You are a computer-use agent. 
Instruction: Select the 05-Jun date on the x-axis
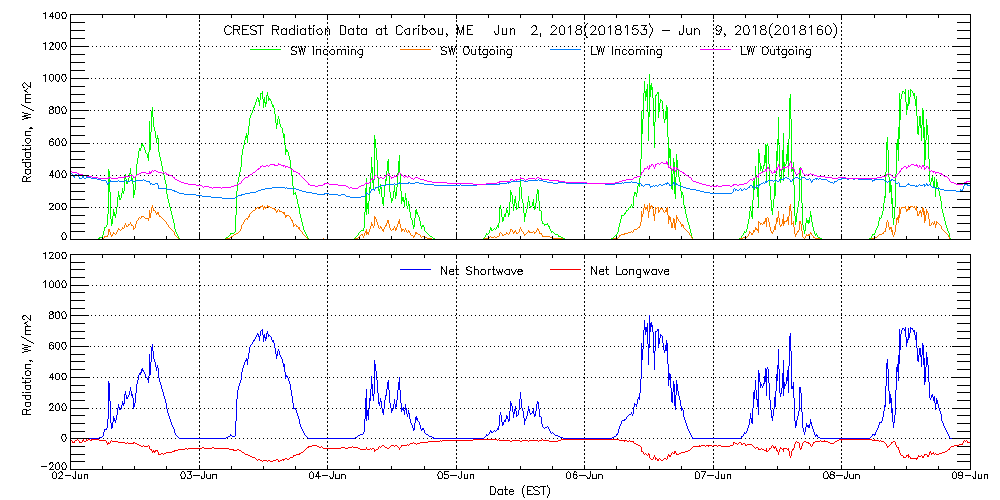(x=457, y=477)
